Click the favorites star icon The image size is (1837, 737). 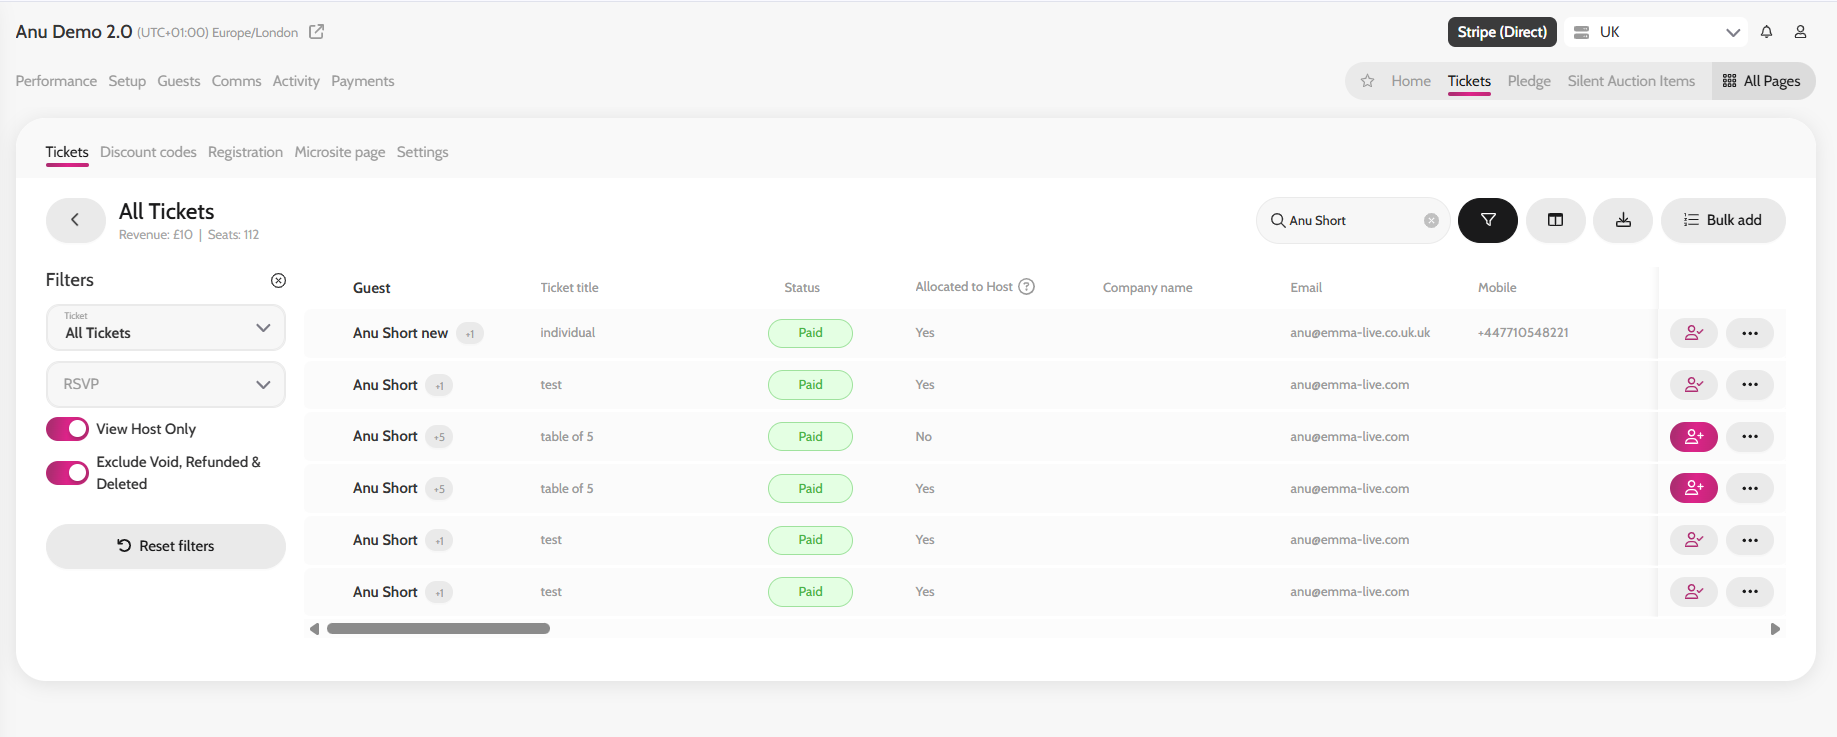click(1367, 81)
